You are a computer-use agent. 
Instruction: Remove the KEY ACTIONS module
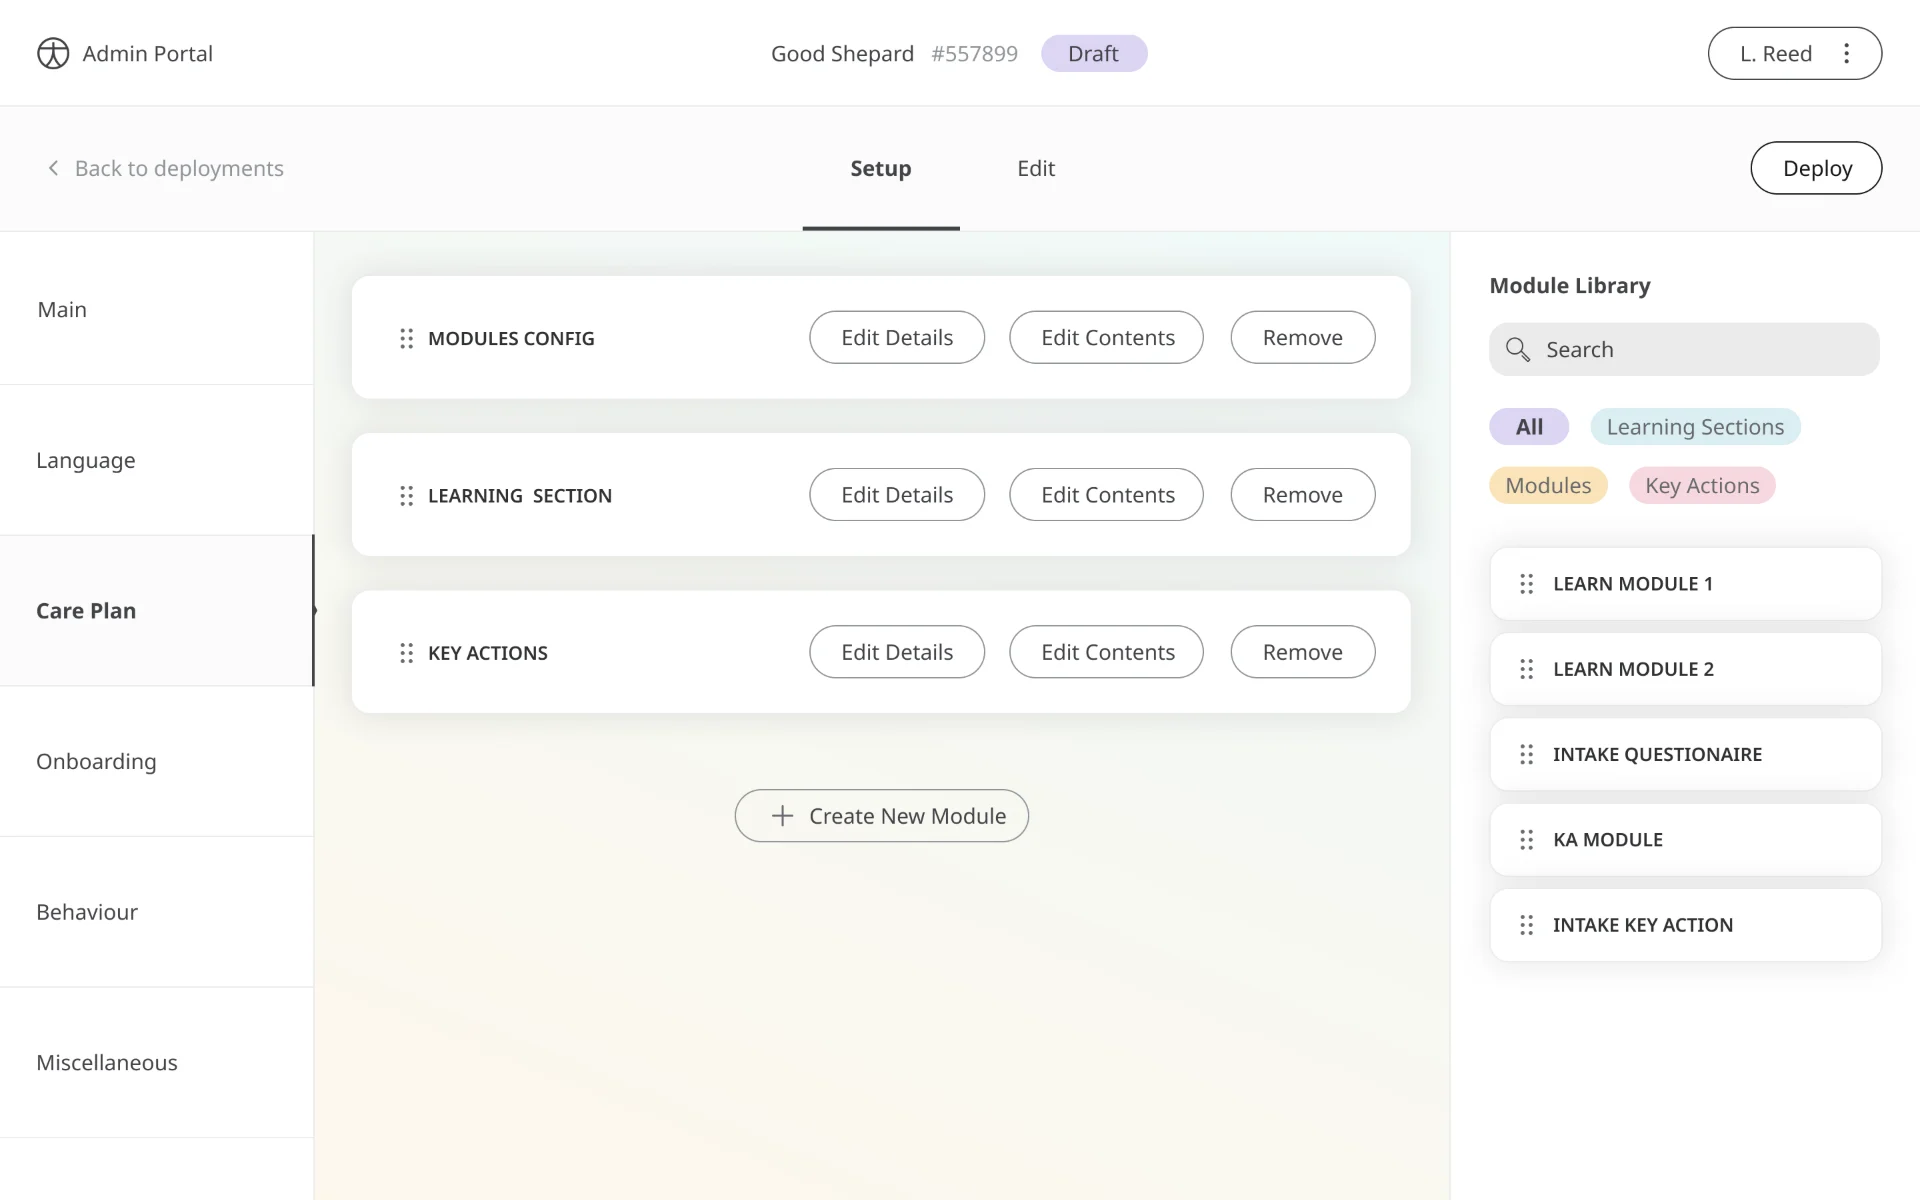click(x=1303, y=652)
